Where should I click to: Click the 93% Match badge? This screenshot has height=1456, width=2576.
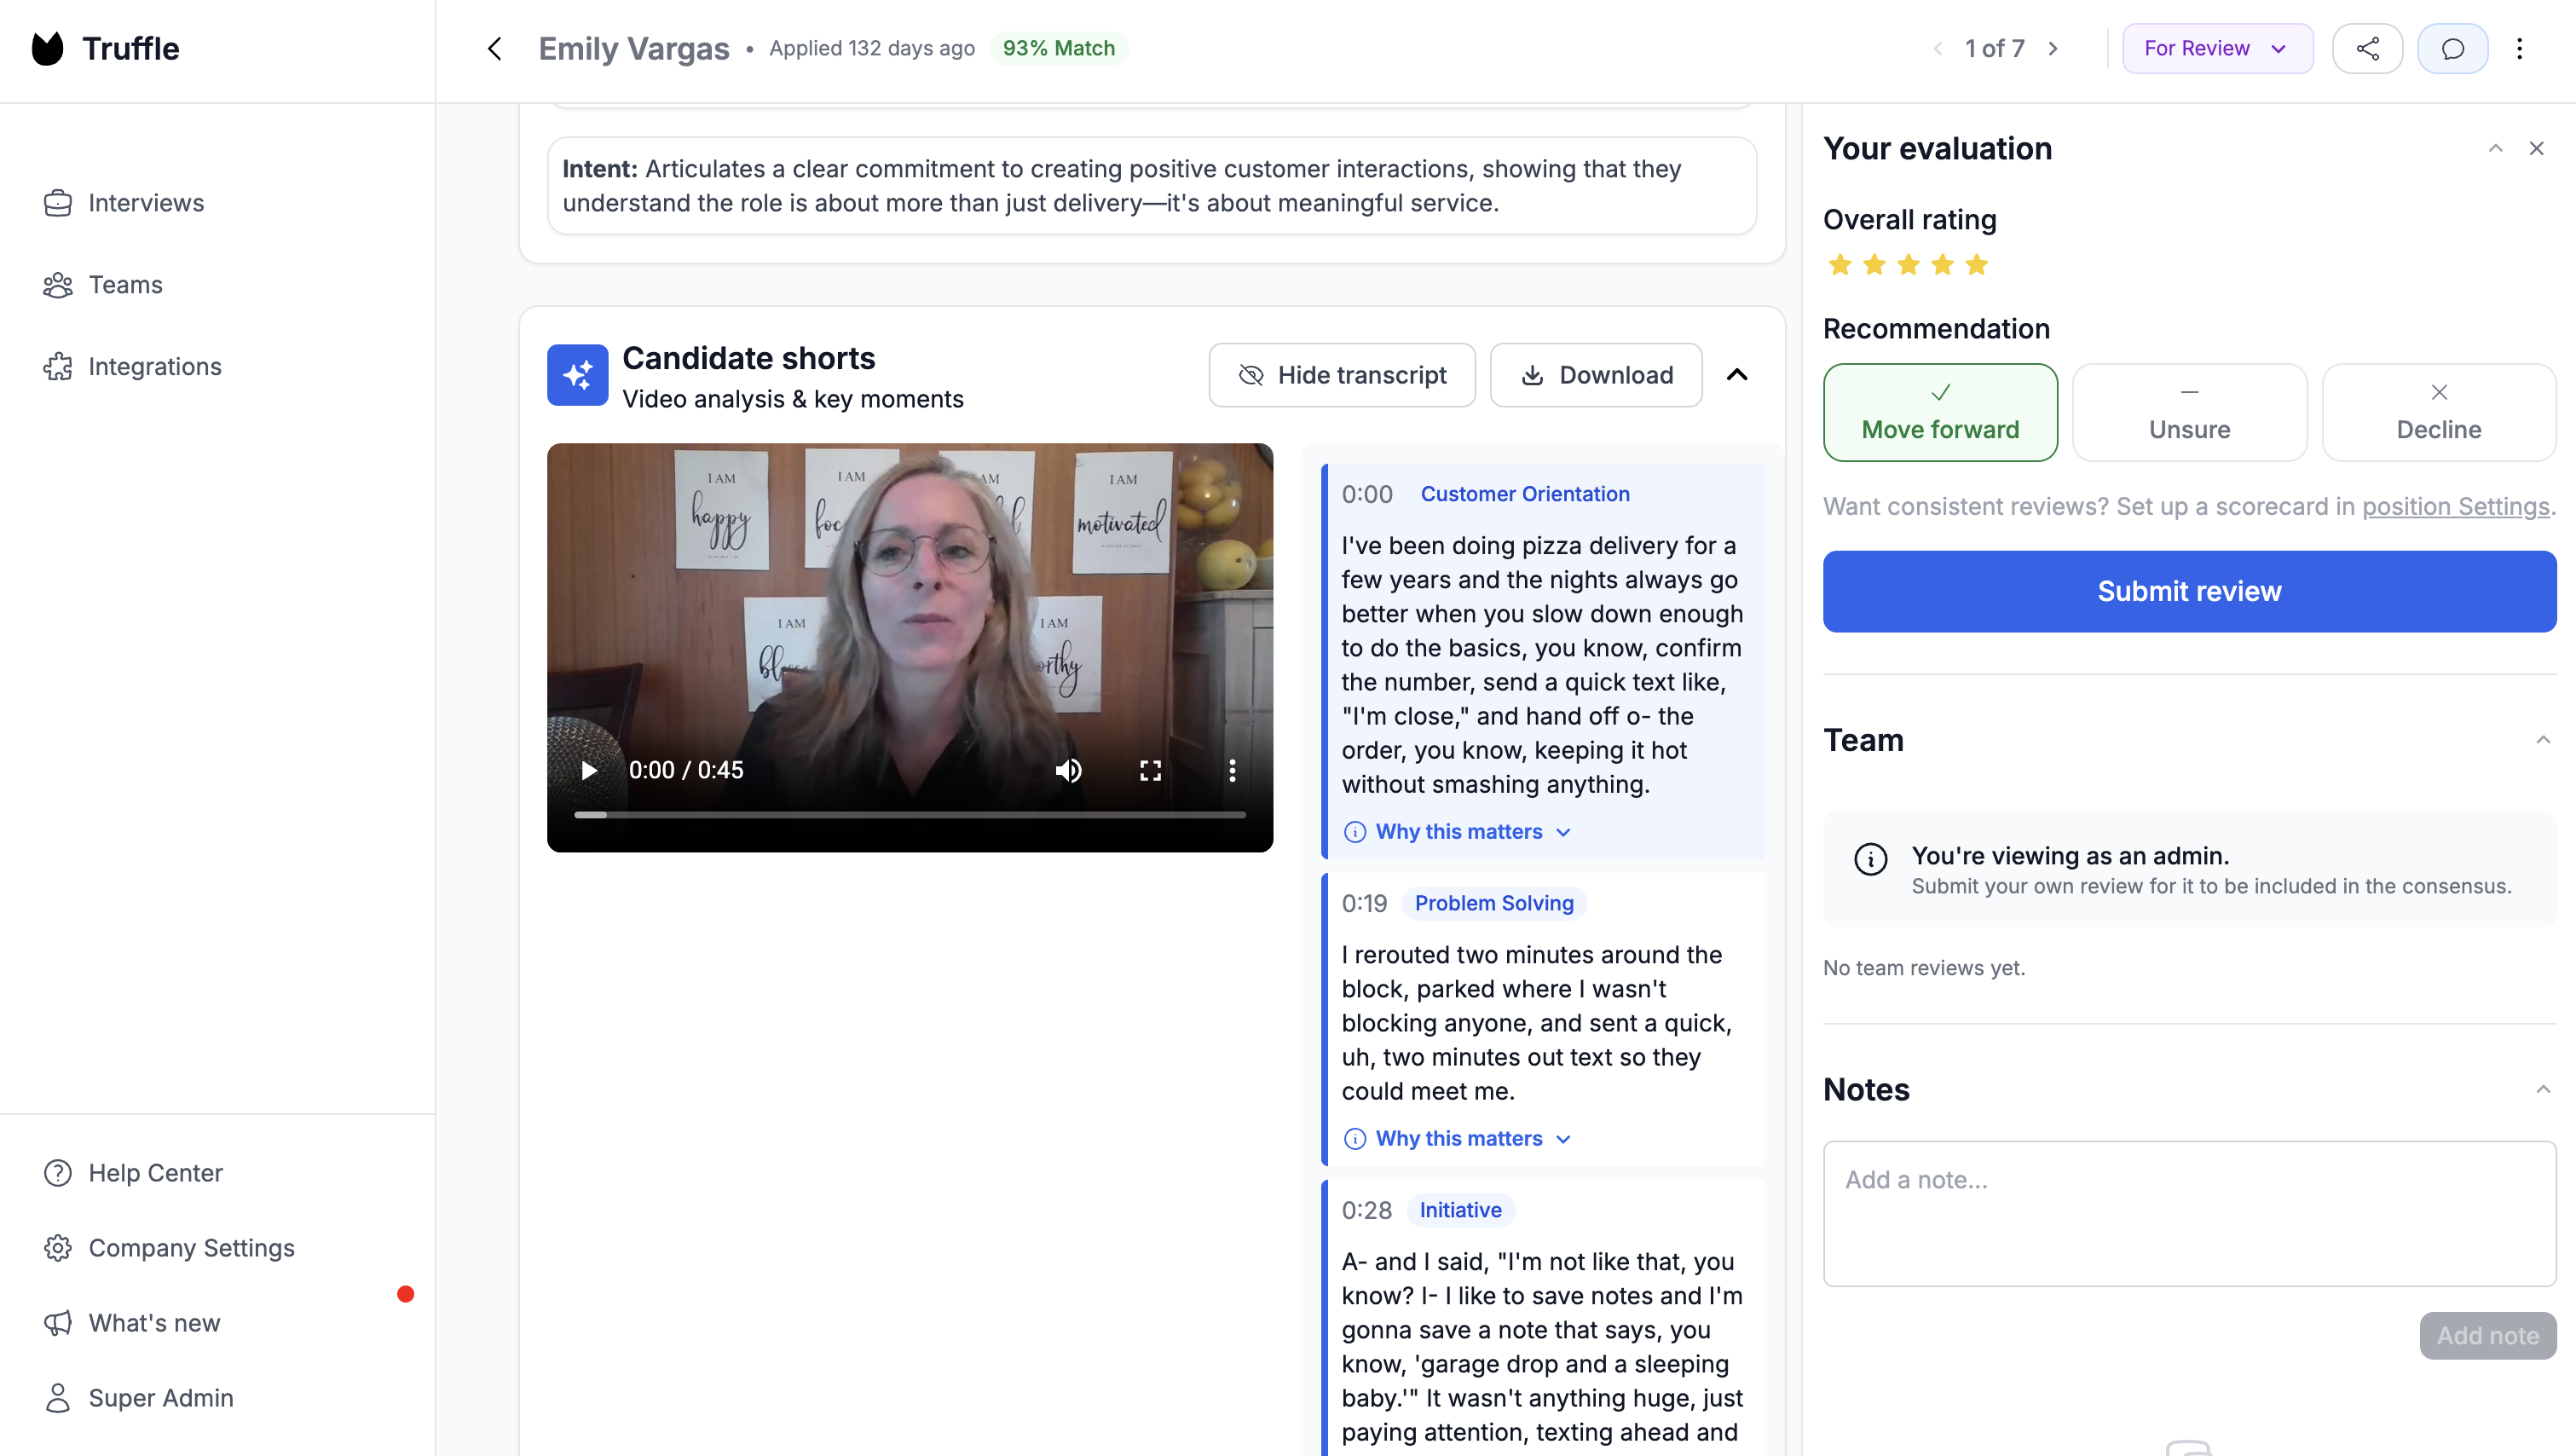click(x=1058, y=49)
